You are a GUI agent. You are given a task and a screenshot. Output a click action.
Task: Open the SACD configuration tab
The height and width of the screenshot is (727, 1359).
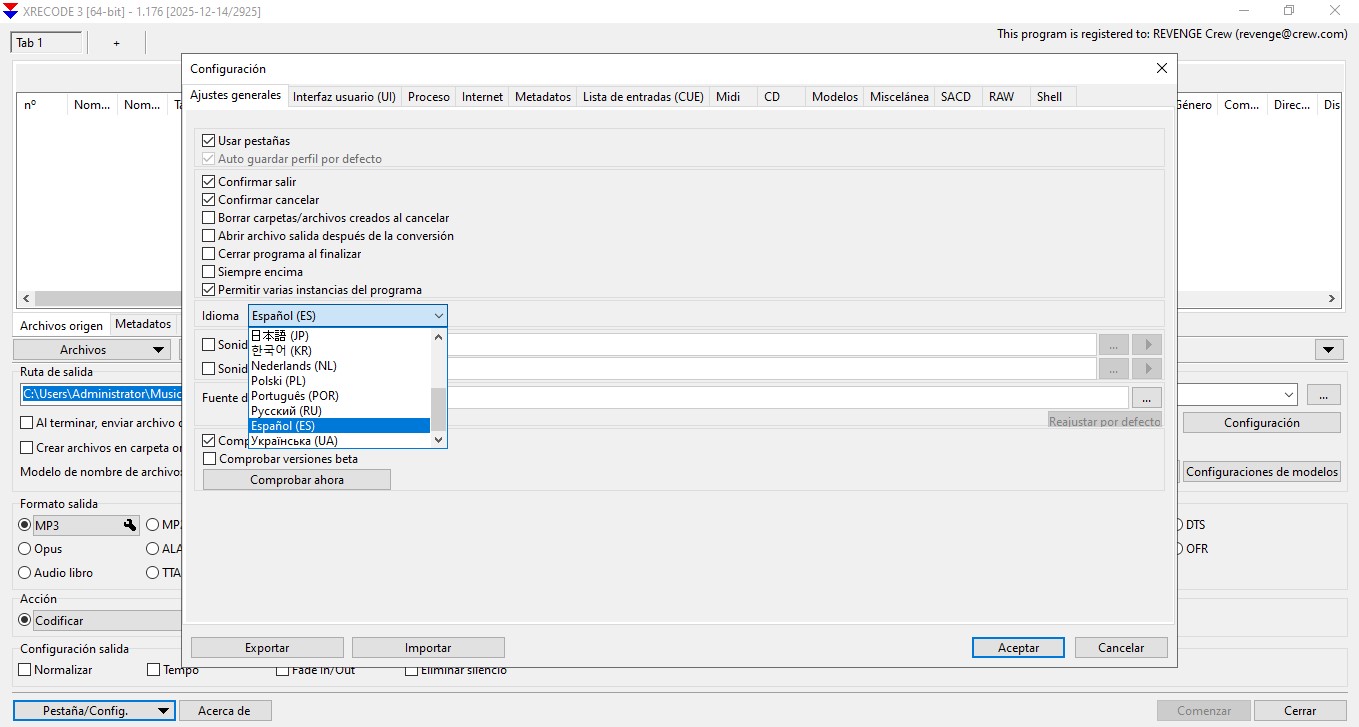coord(956,96)
